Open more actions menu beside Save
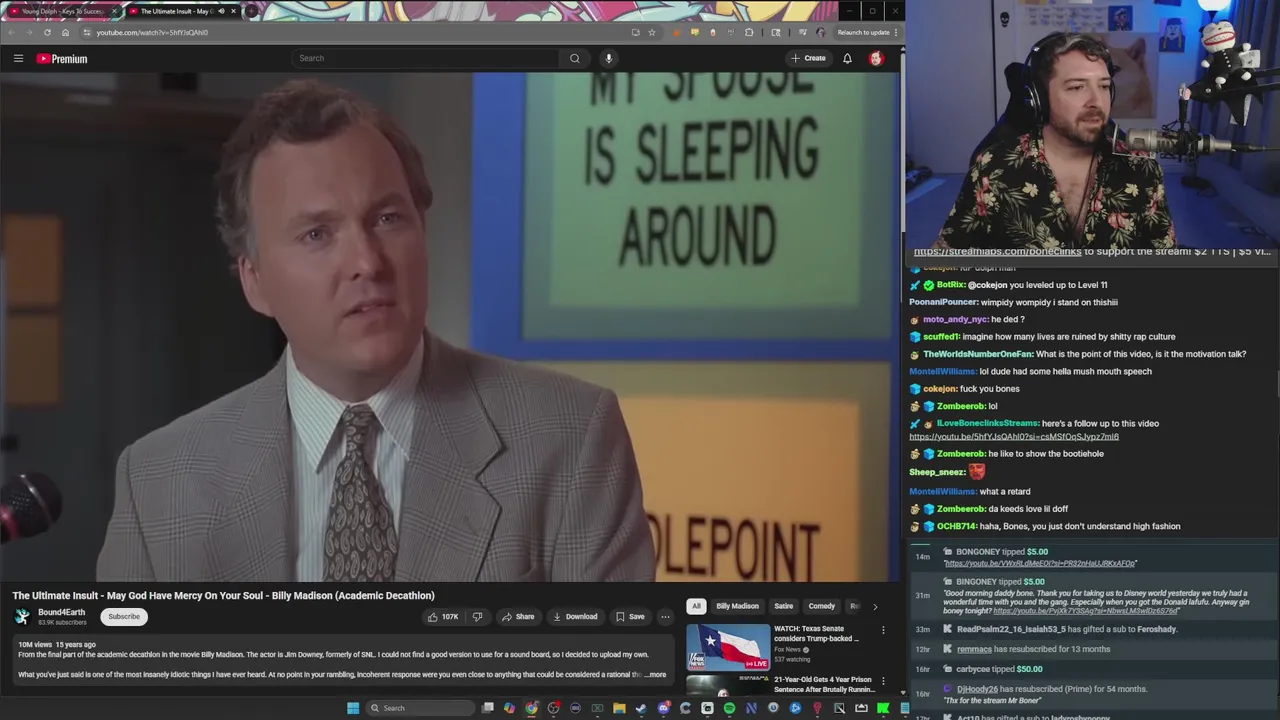 [665, 616]
